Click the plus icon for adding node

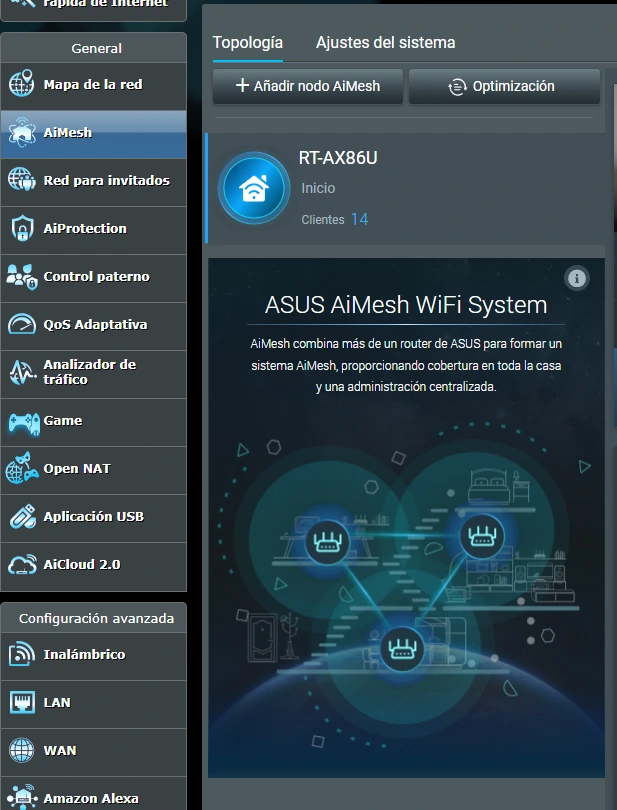point(242,85)
